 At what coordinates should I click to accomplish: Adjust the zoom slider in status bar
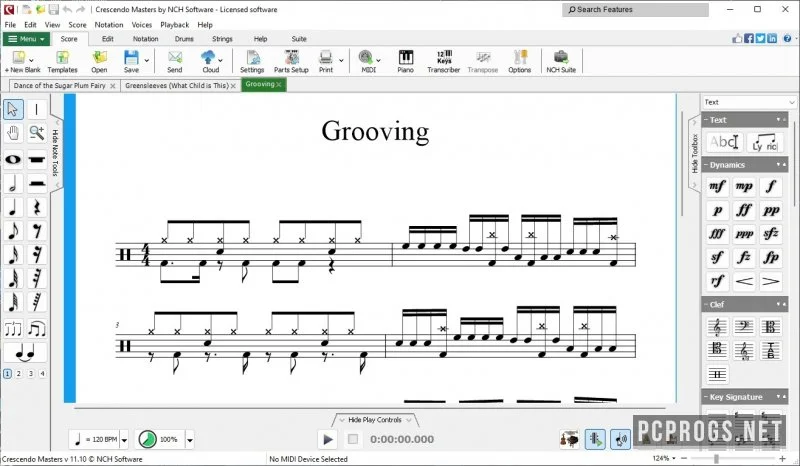716,459
